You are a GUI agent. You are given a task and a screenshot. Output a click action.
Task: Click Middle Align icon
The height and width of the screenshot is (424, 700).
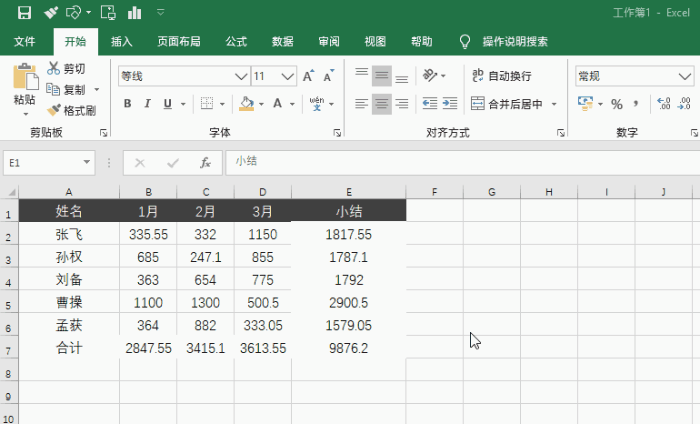point(382,75)
